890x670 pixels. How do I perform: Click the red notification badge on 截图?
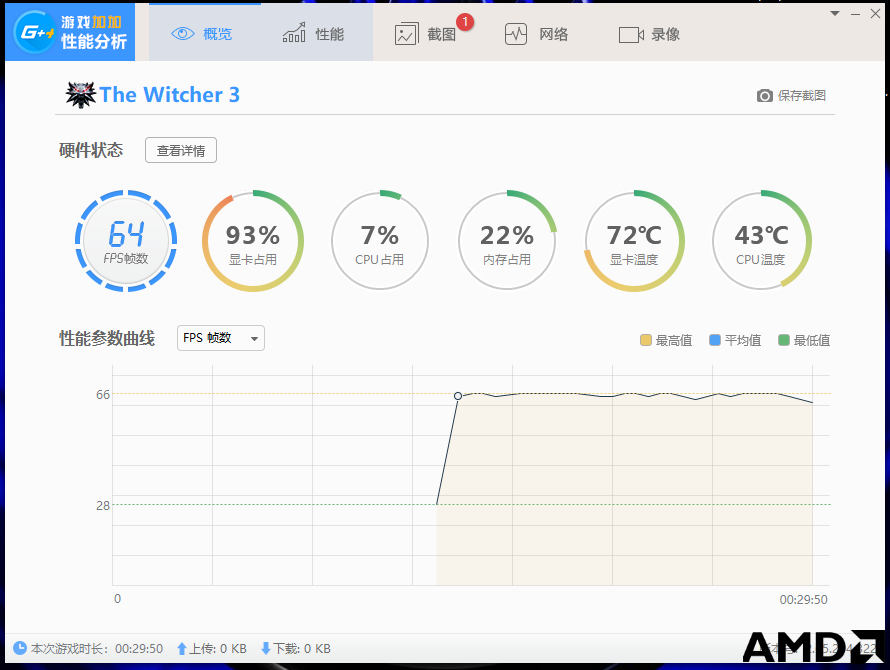point(465,22)
